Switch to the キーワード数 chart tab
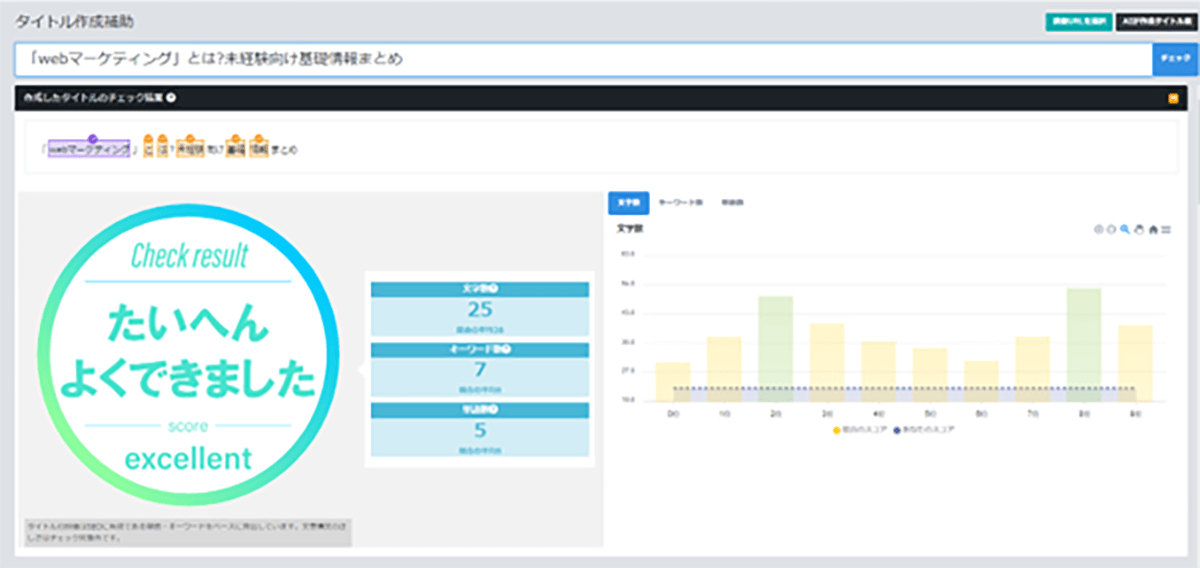This screenshot has width=1200, height=568. [x=681, y=202]
